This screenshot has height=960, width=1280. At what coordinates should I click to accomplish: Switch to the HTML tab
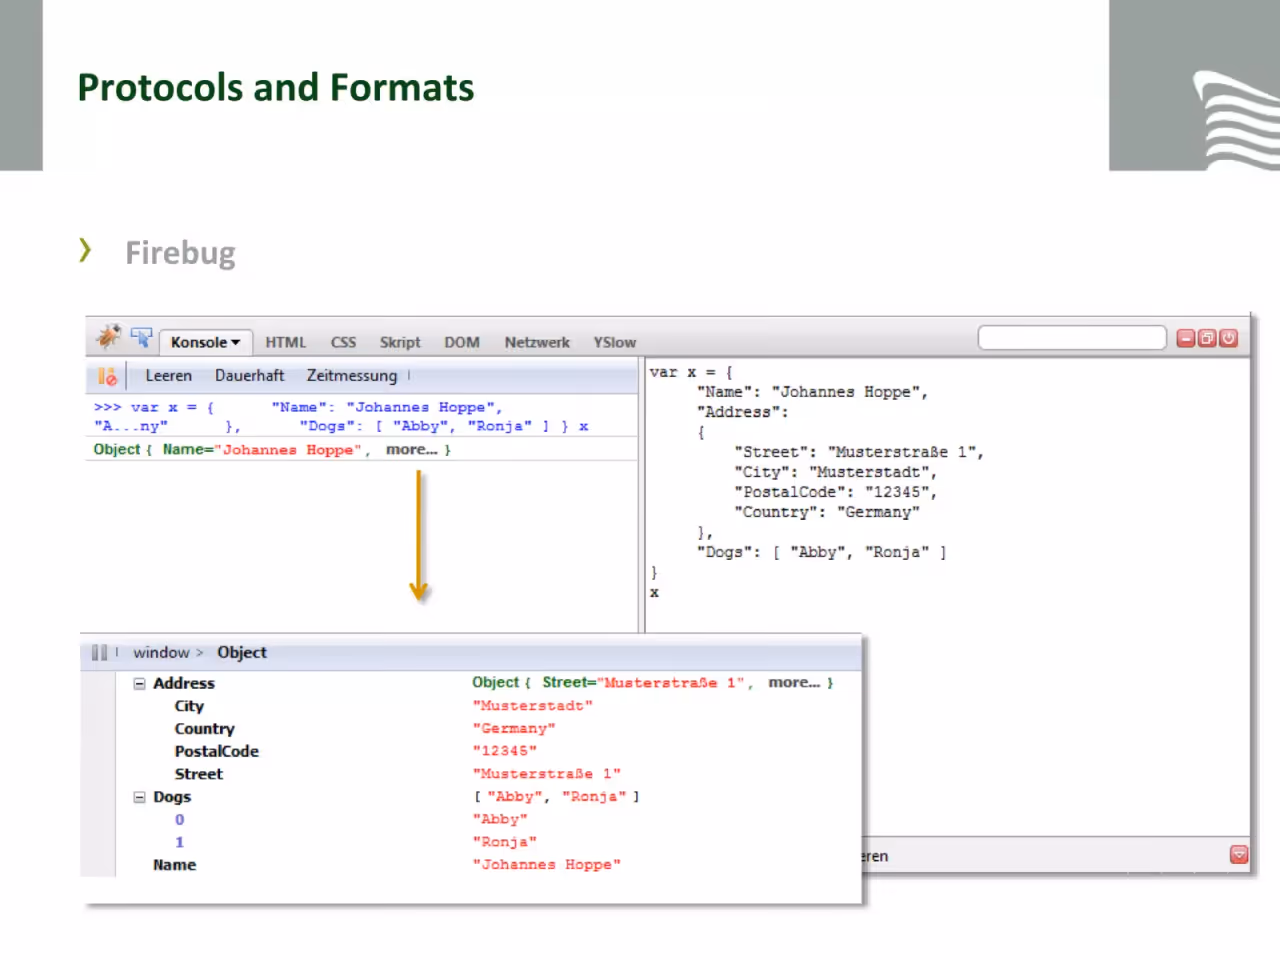[x=286, y=342]
